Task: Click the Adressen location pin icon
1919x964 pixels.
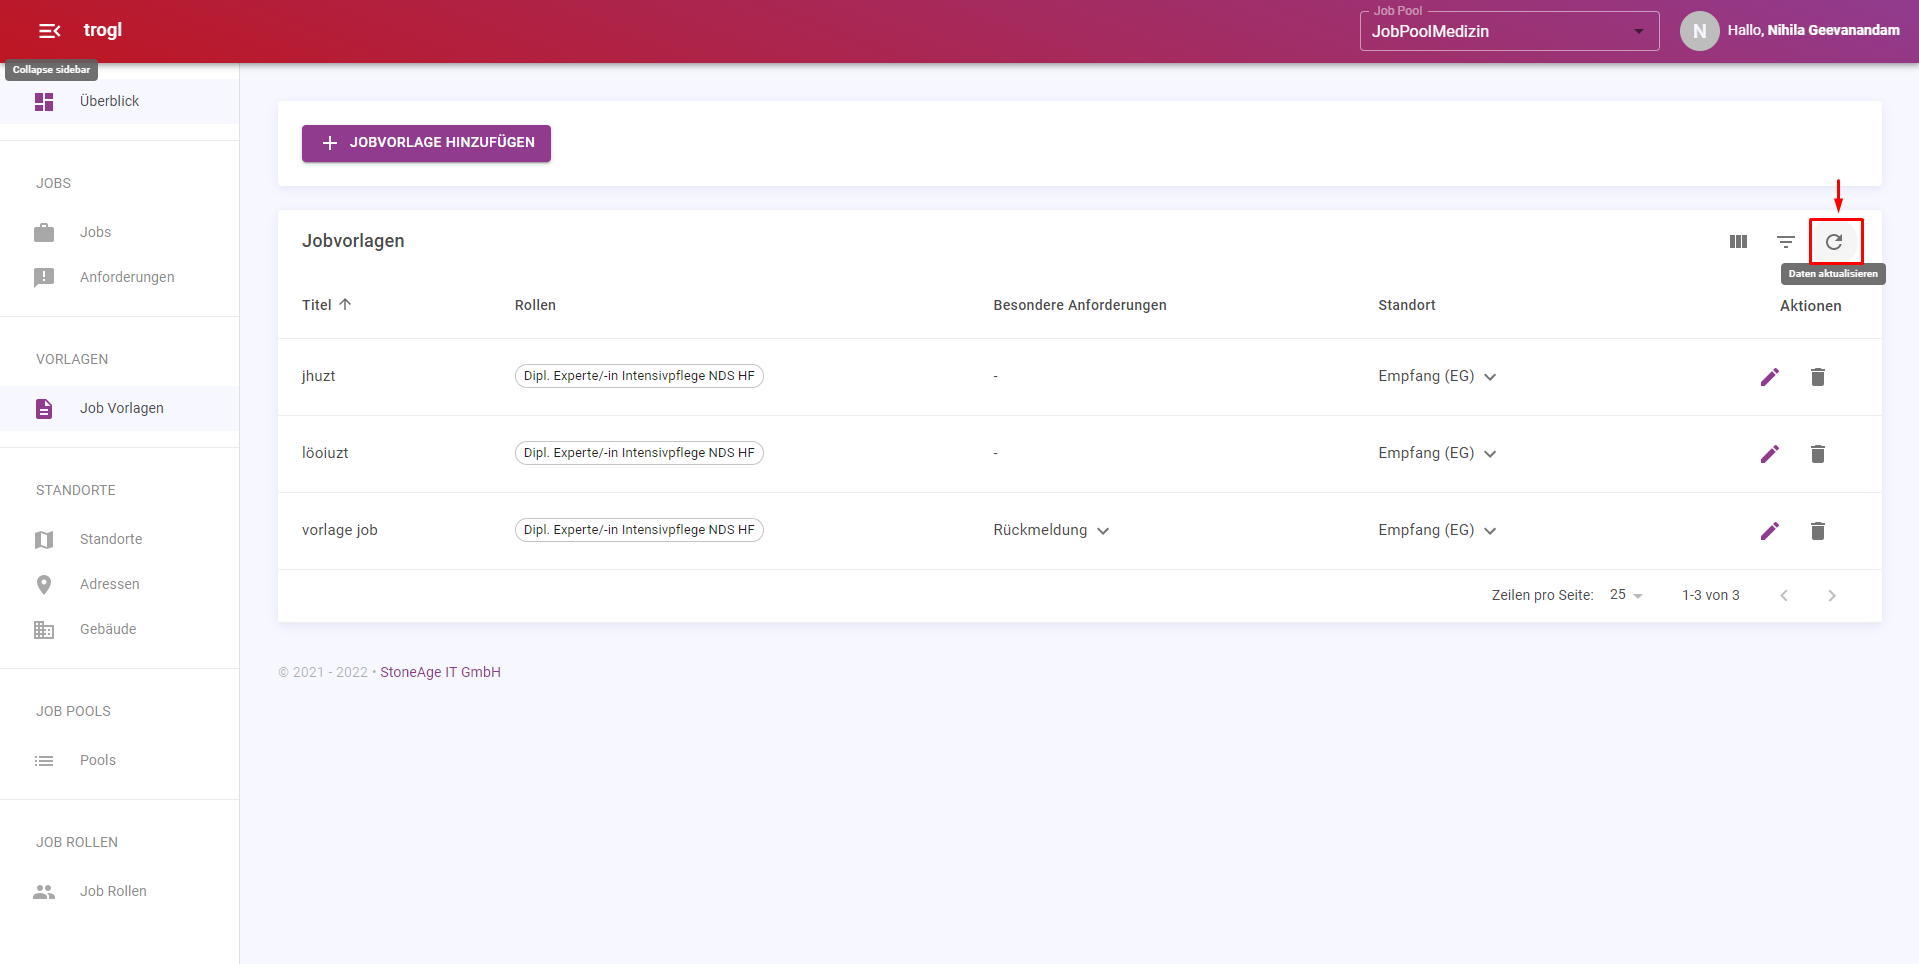Action: 44,585
